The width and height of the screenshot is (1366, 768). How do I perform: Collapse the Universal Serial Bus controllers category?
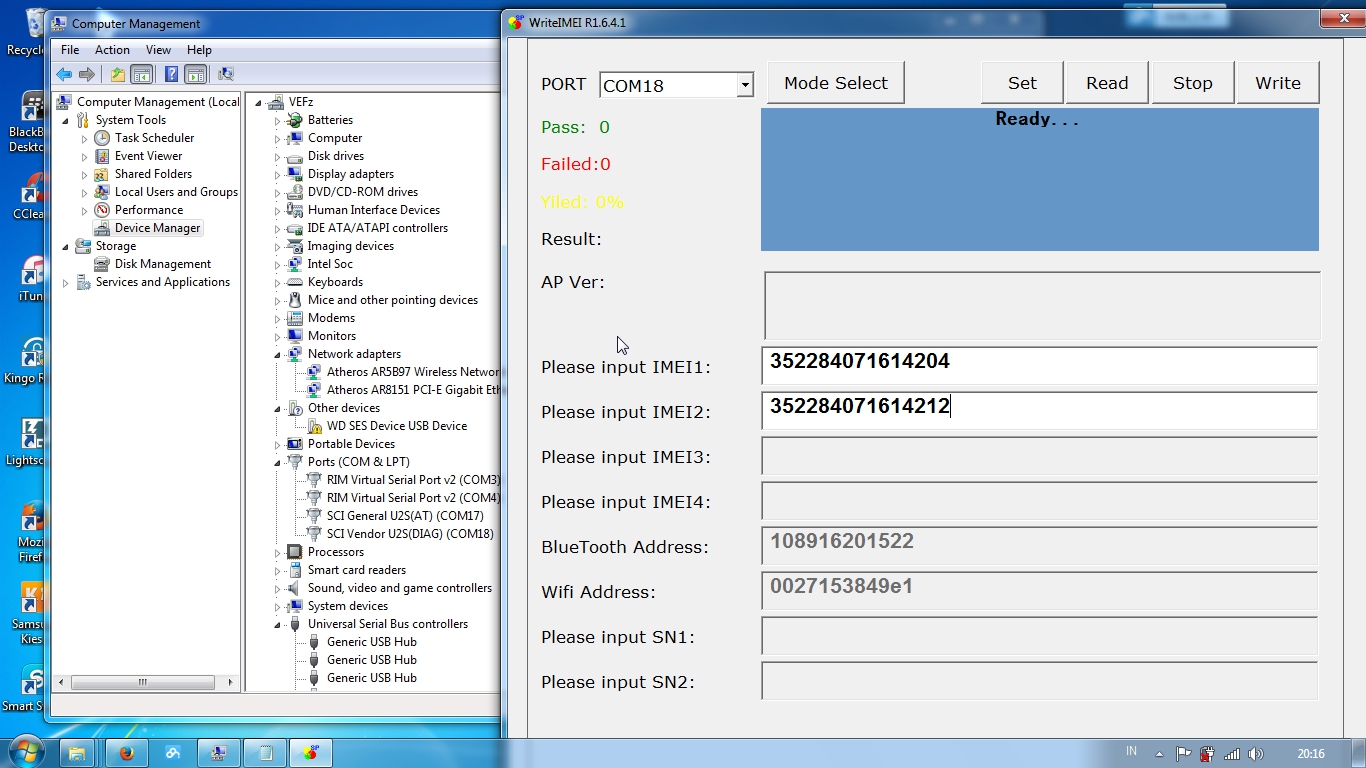click(278, 624)
